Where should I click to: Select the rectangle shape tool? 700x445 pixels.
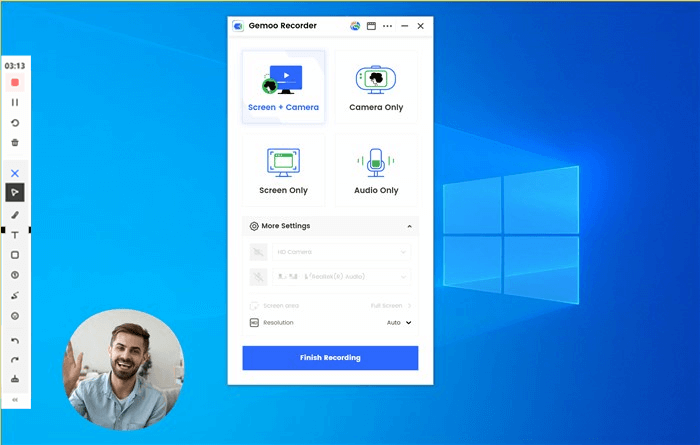click(15, 255)
